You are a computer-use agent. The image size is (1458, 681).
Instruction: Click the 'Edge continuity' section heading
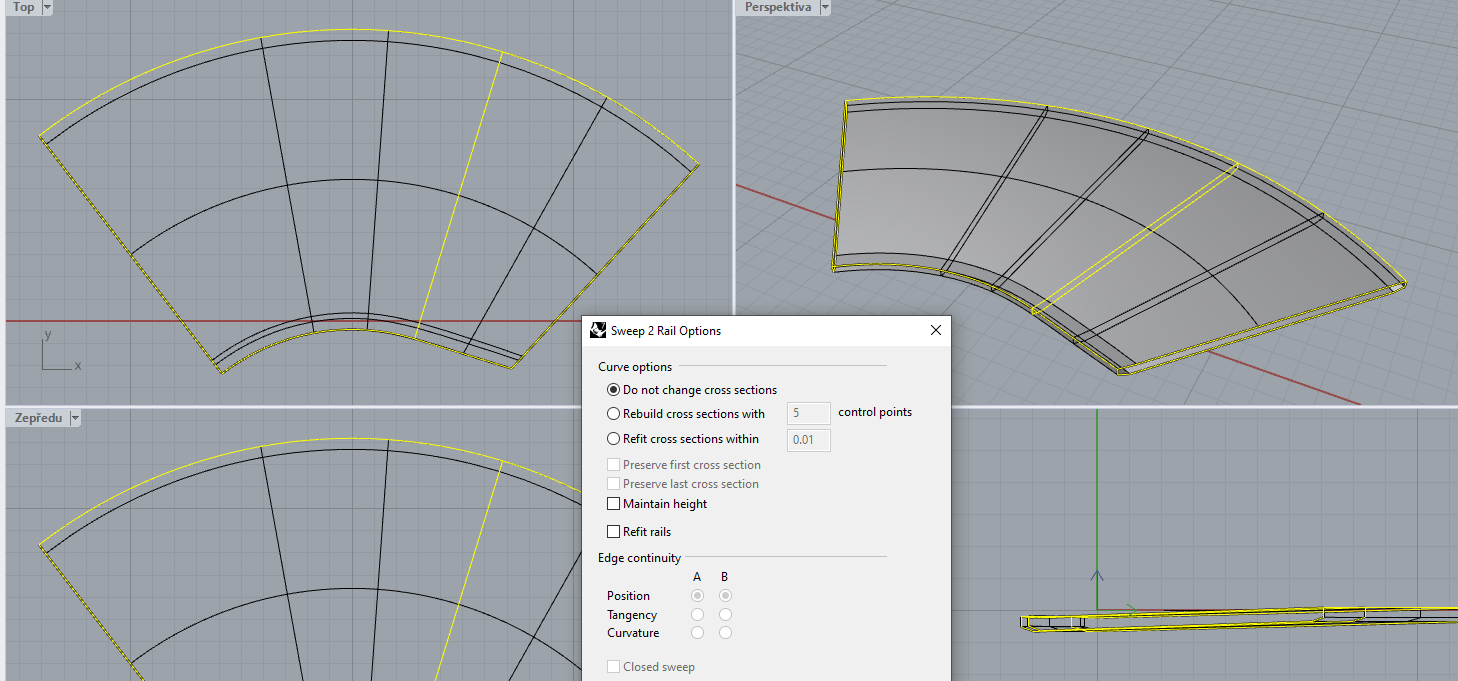coord(639,558)
